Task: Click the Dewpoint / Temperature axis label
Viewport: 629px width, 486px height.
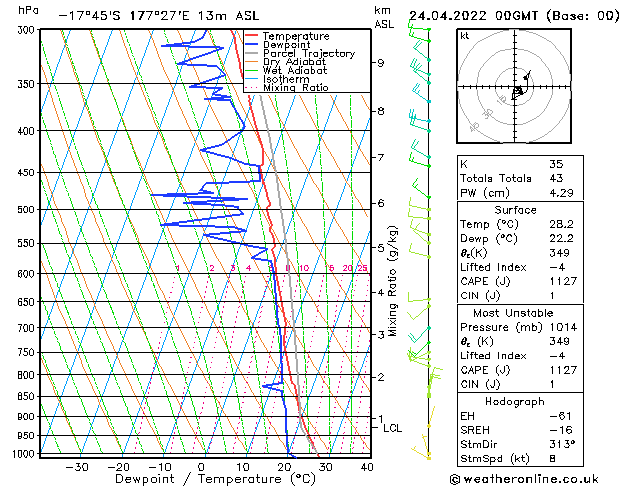Action: click(202, 478)
